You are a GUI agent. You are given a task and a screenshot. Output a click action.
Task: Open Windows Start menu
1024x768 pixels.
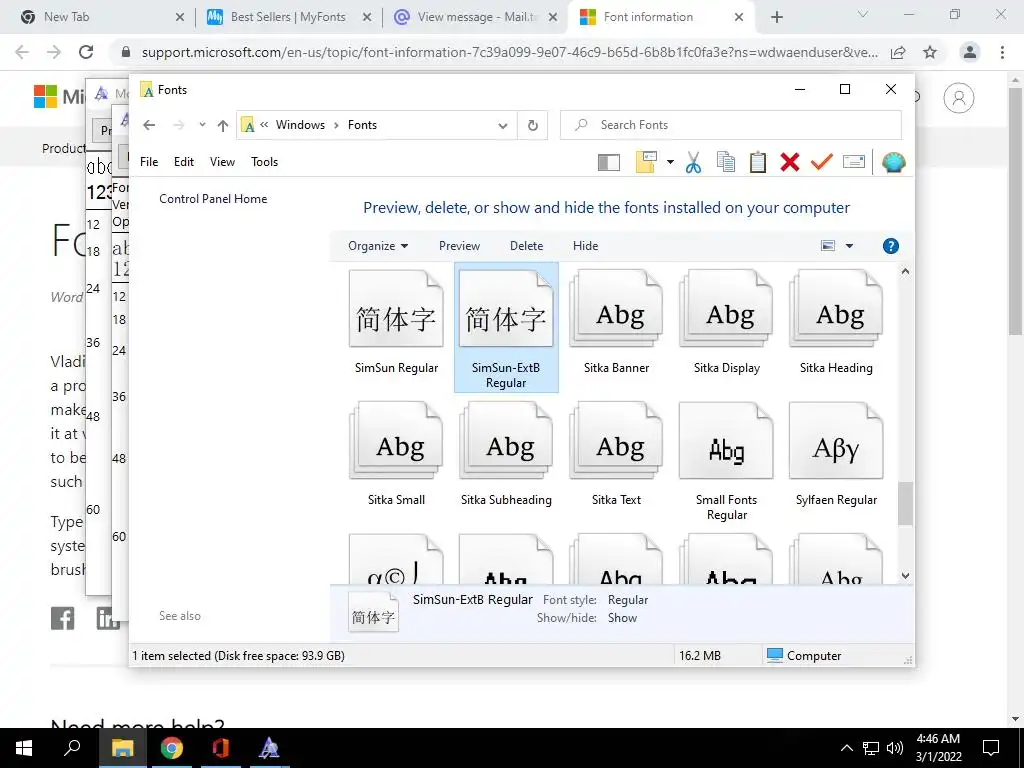(24, 748)
